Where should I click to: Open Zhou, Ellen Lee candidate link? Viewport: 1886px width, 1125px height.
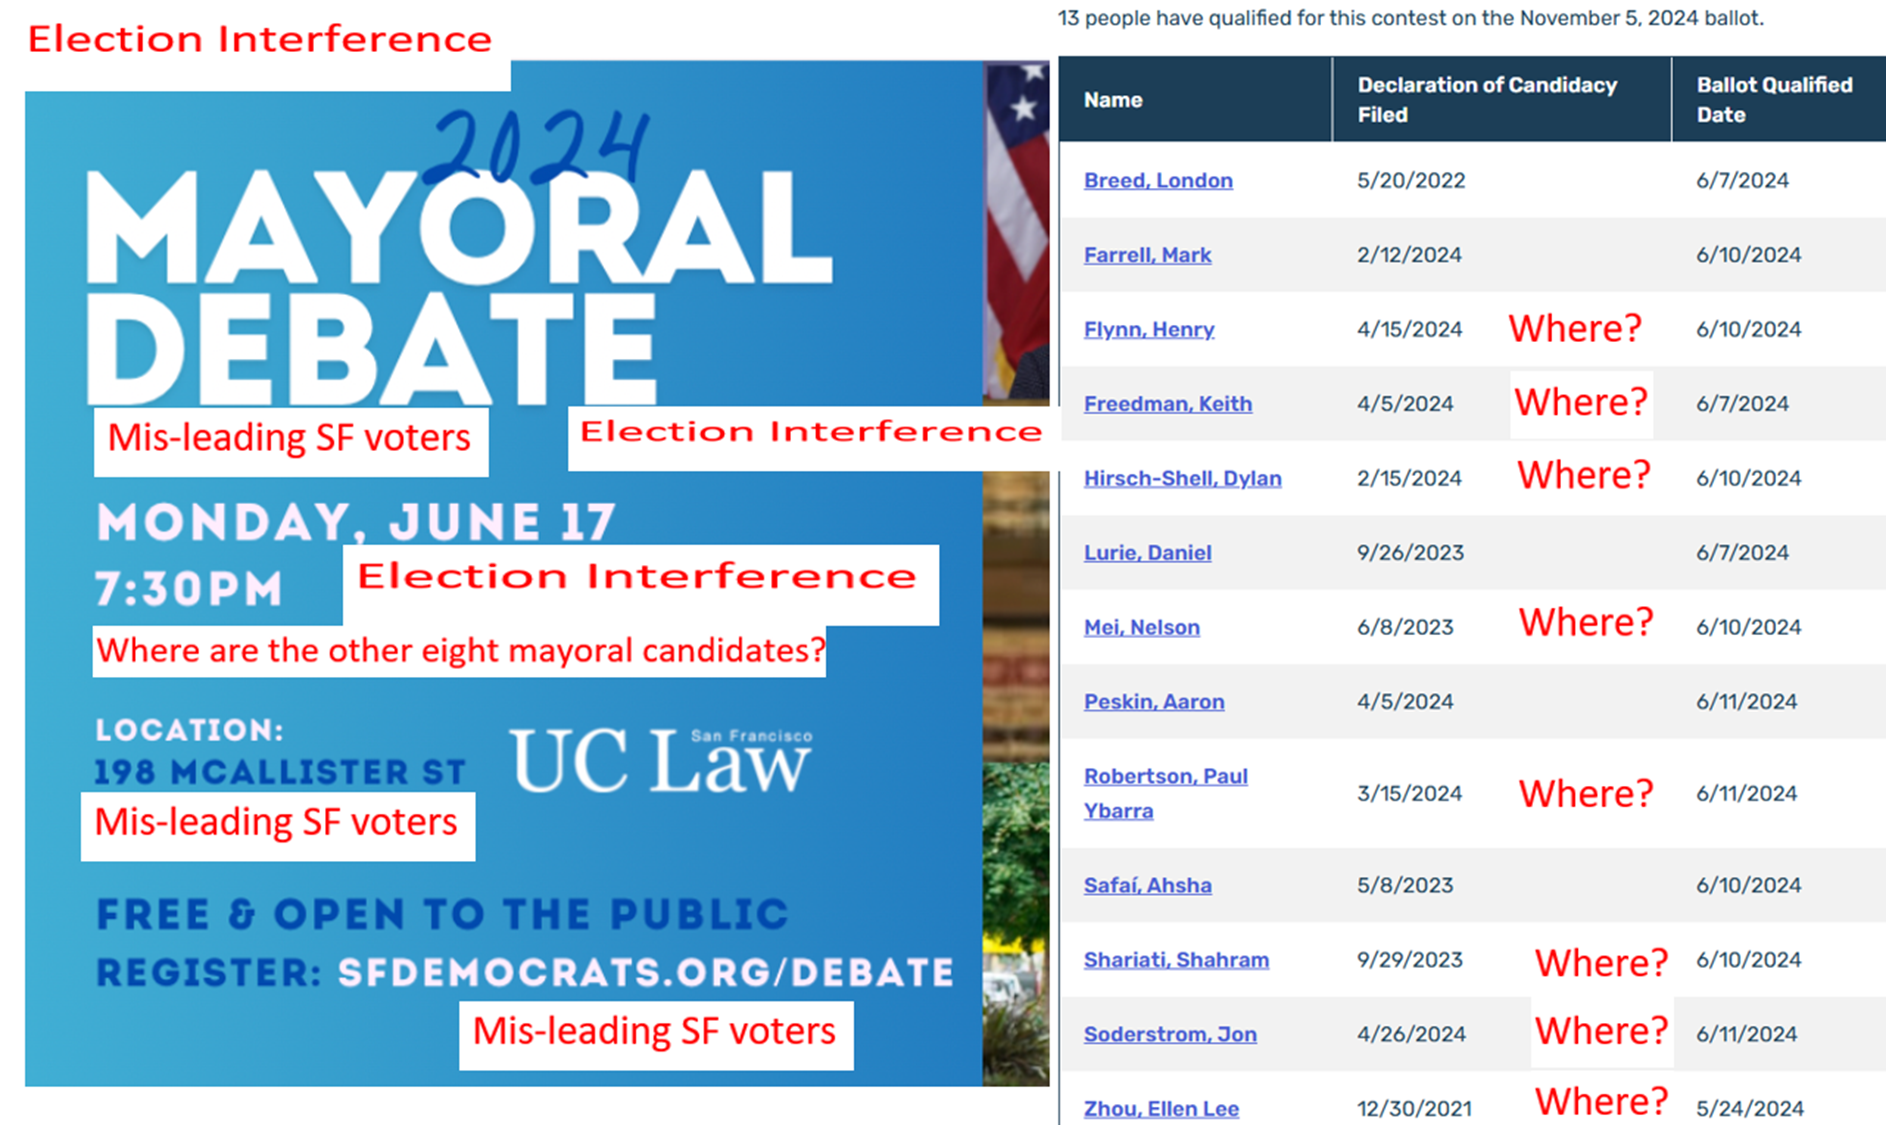1161,1109
